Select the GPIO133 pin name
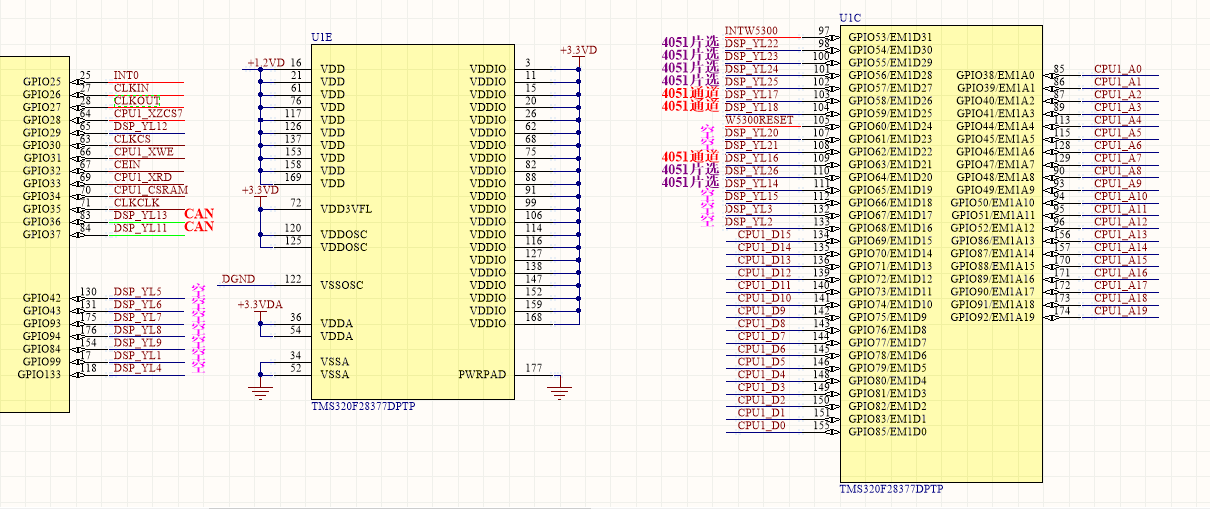The image size is (1210, 509). (39, 374)
